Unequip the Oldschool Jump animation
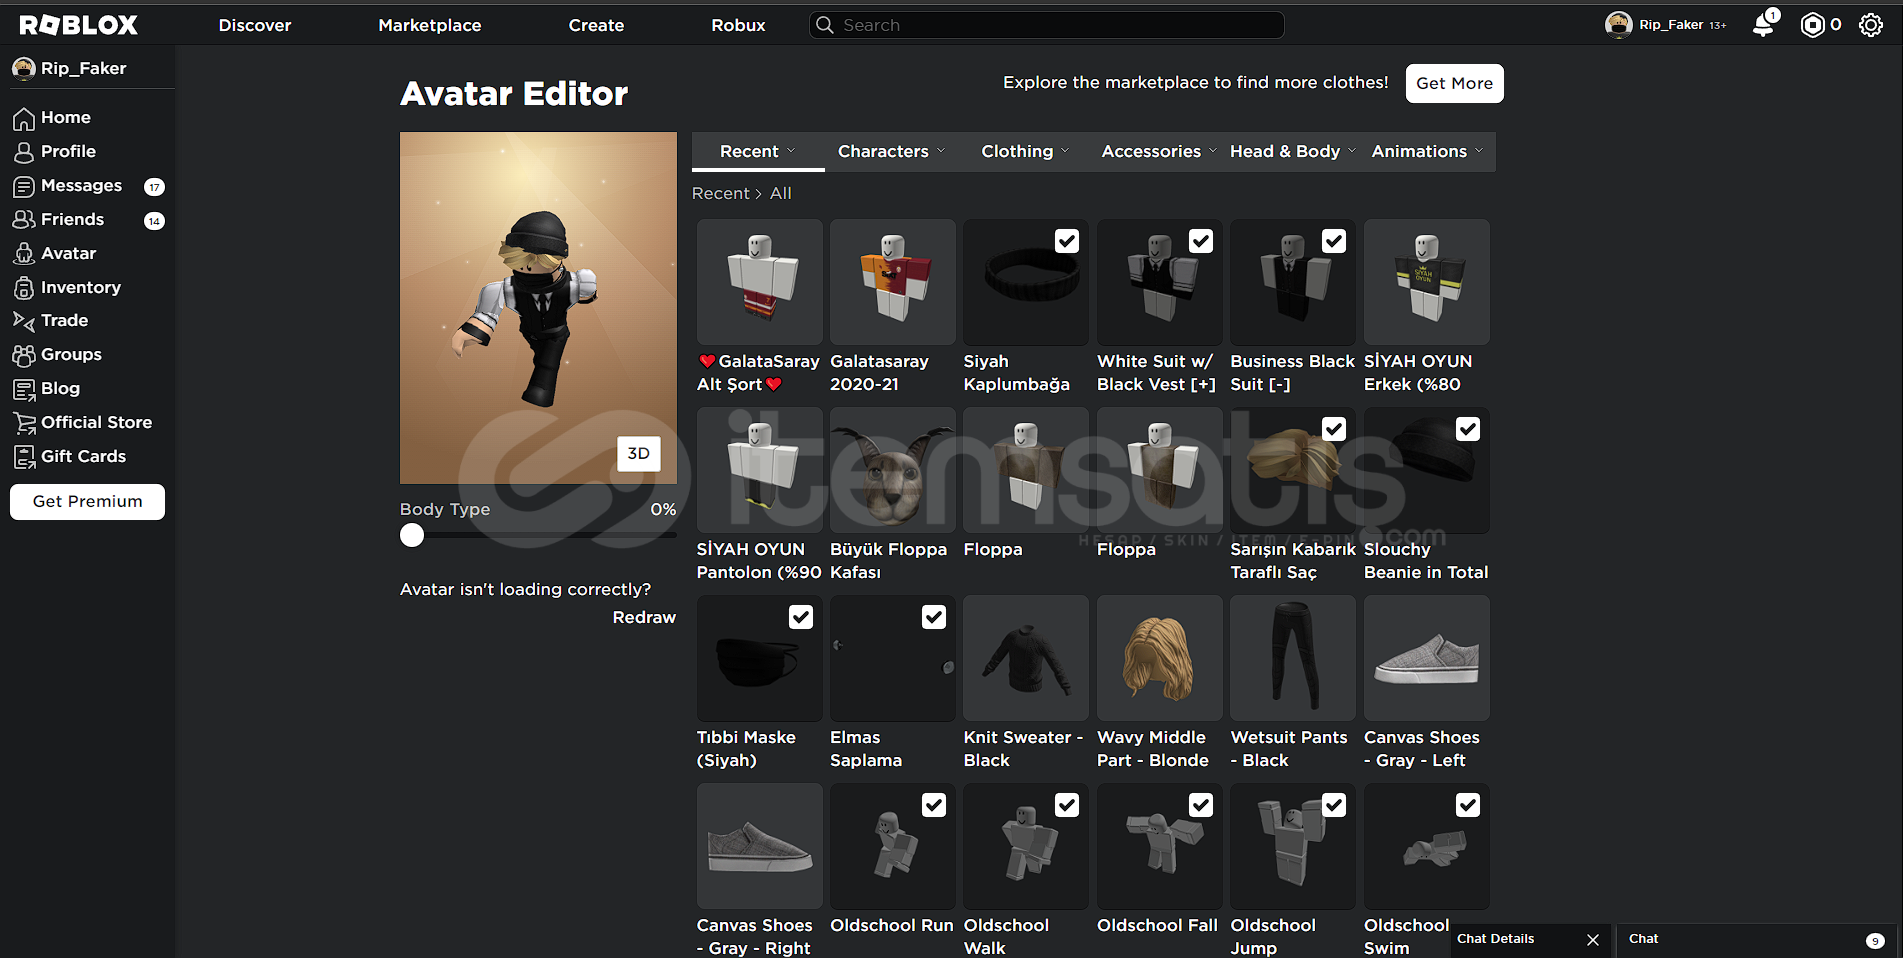 1334,805
